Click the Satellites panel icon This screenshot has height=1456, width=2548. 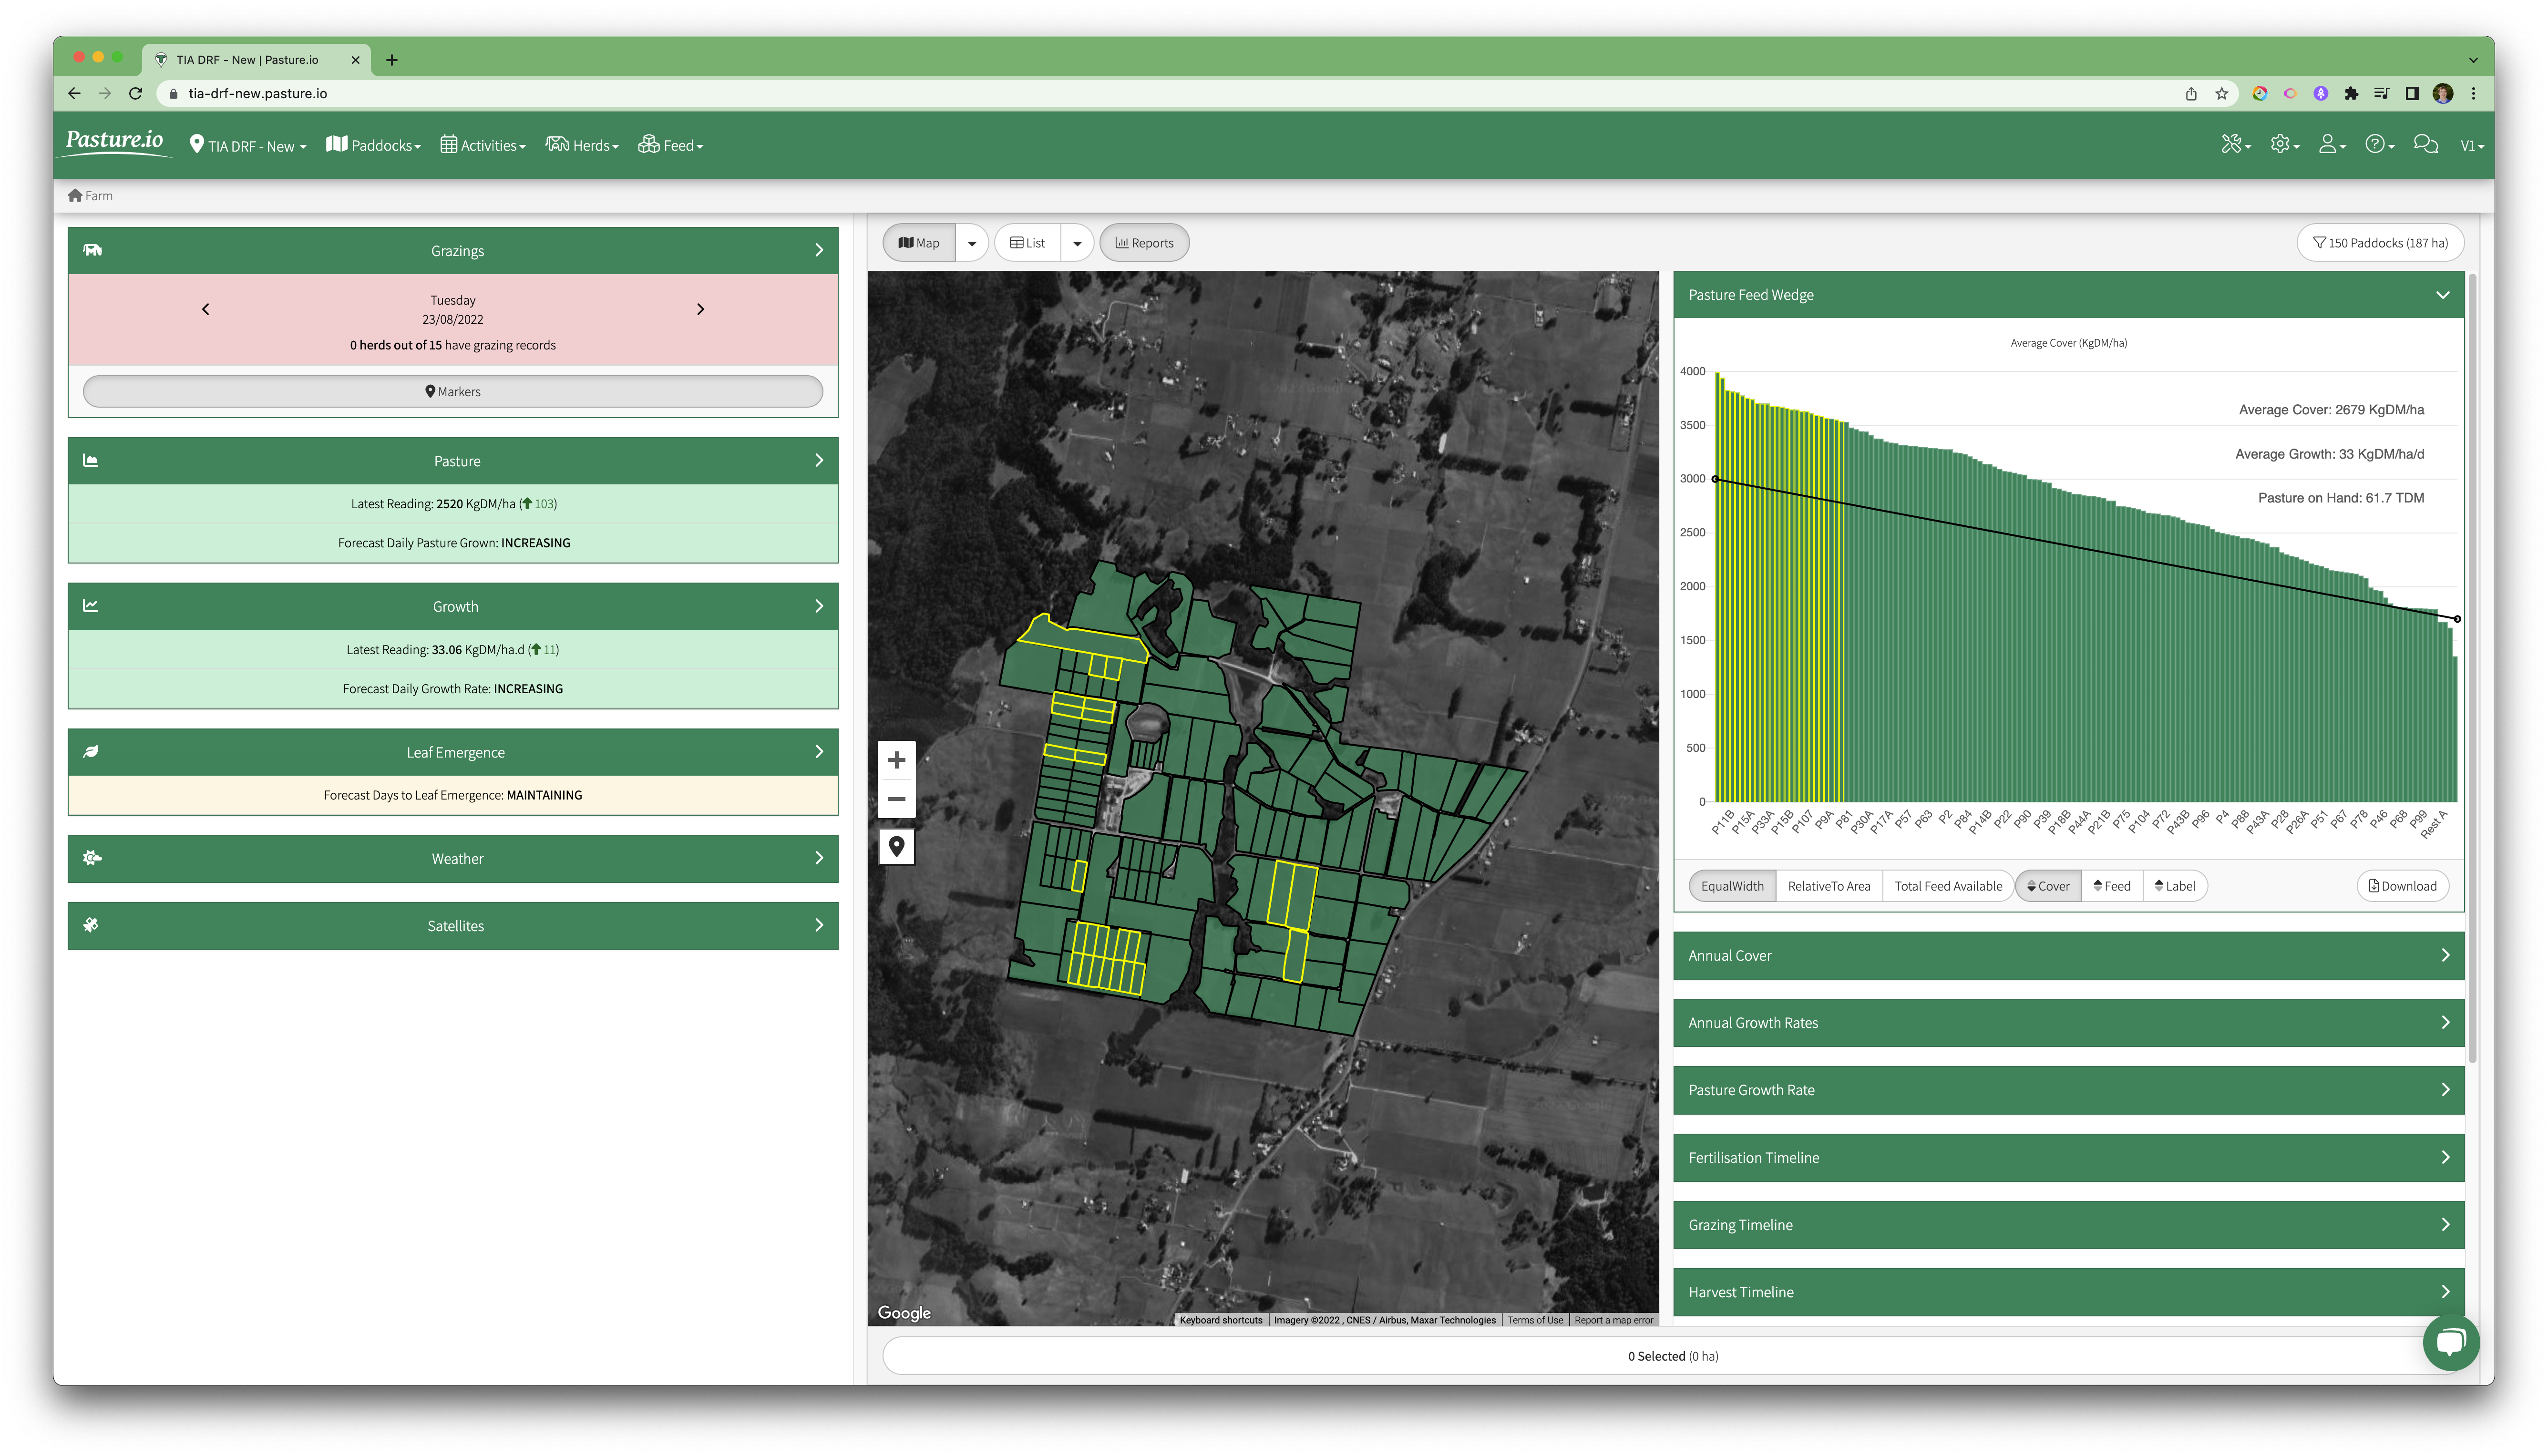91,925
